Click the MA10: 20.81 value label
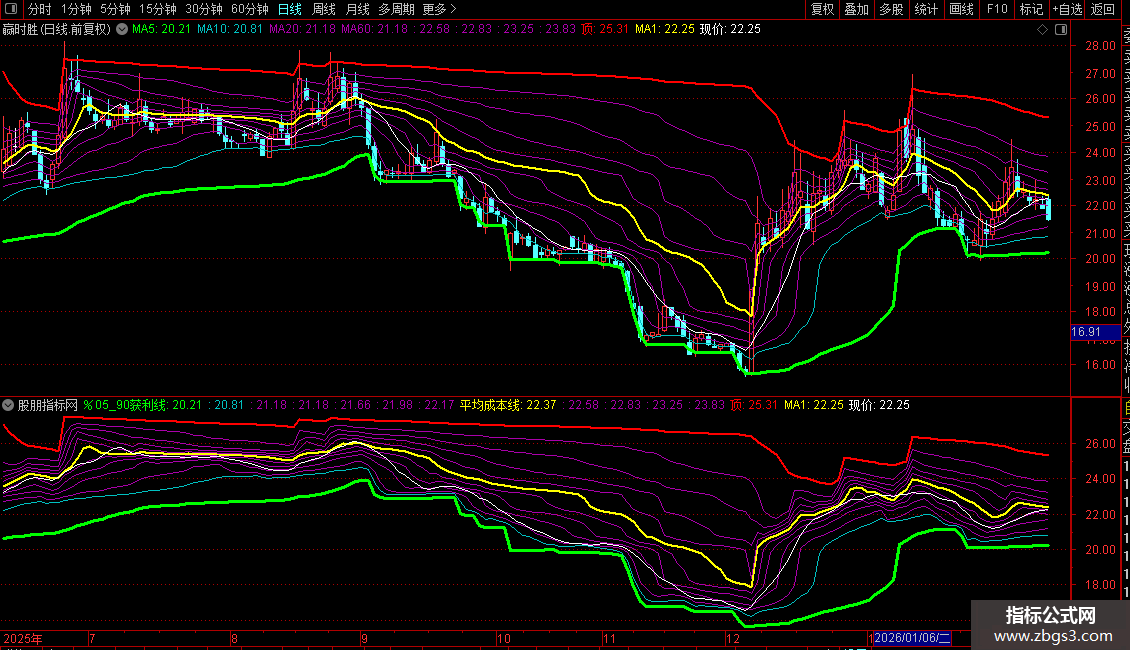 230,30
